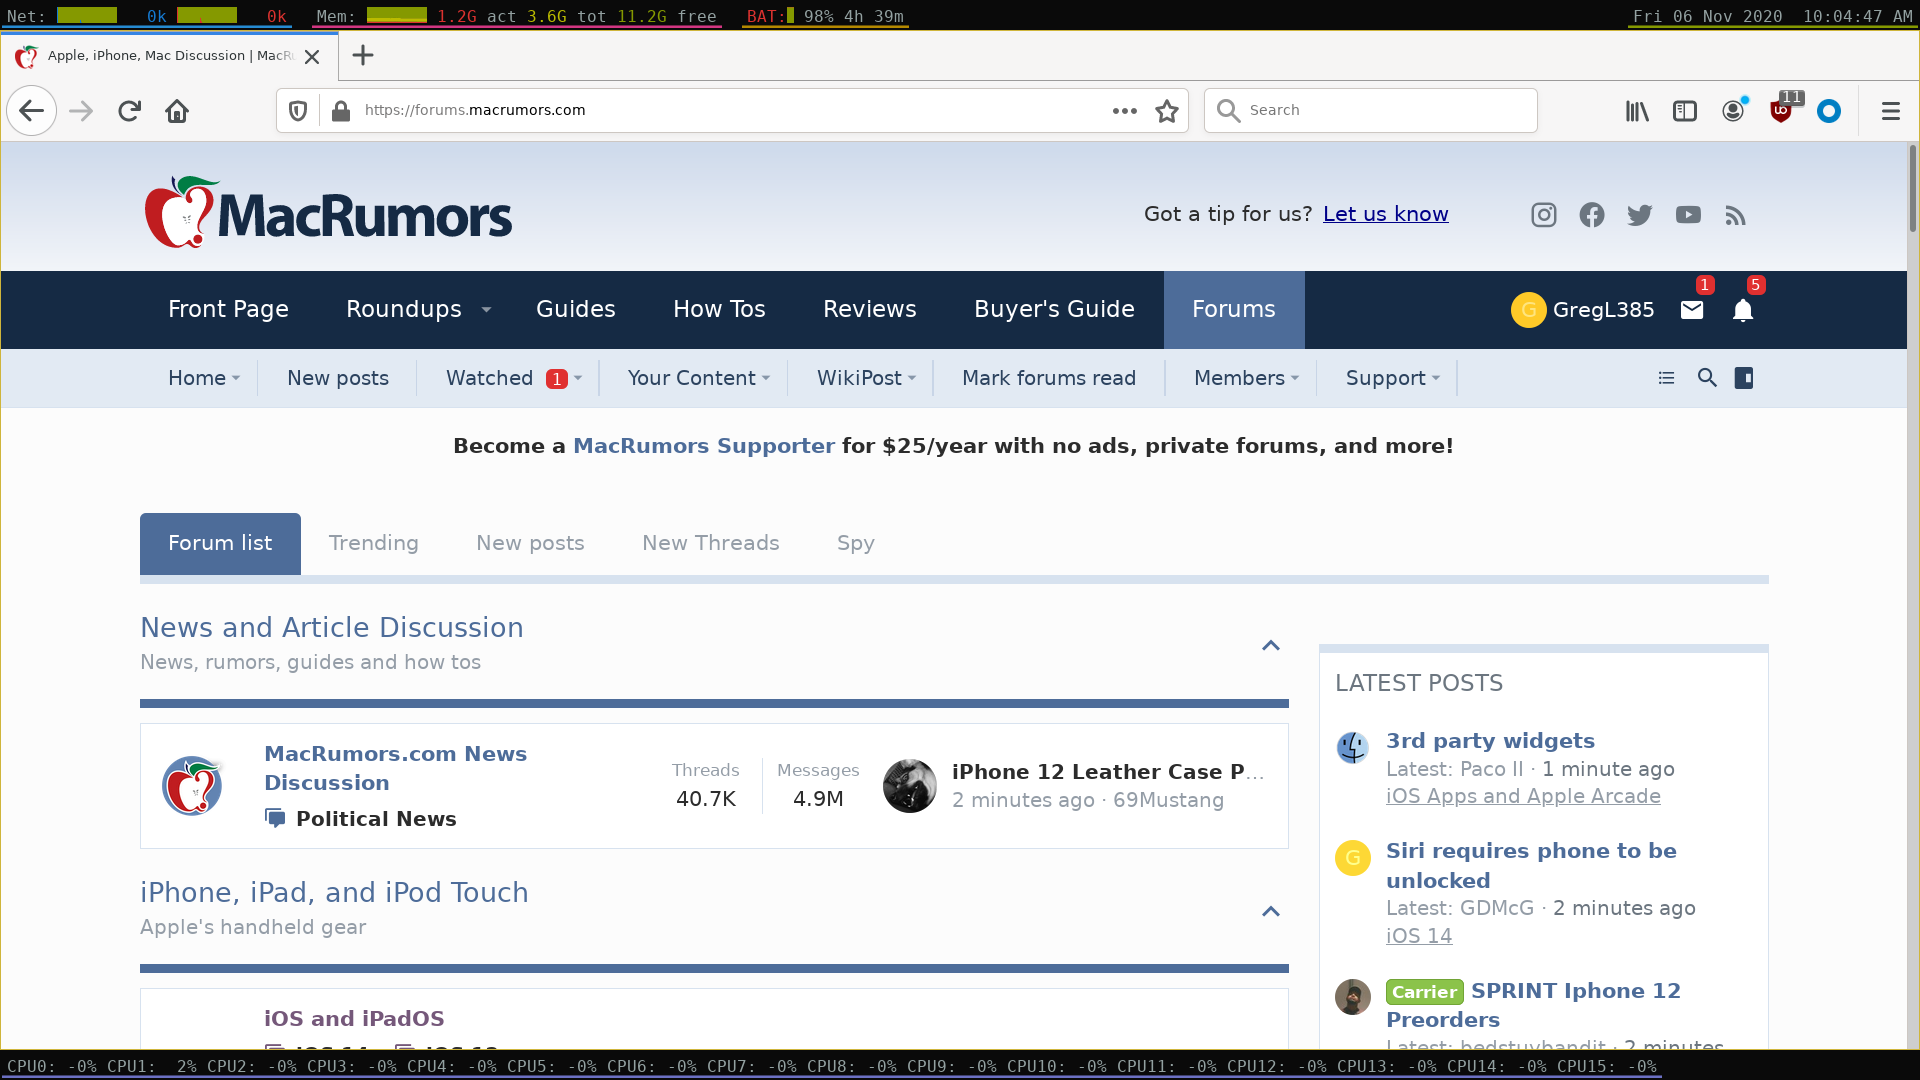Expand the Support dropdown

(1436, 378)
